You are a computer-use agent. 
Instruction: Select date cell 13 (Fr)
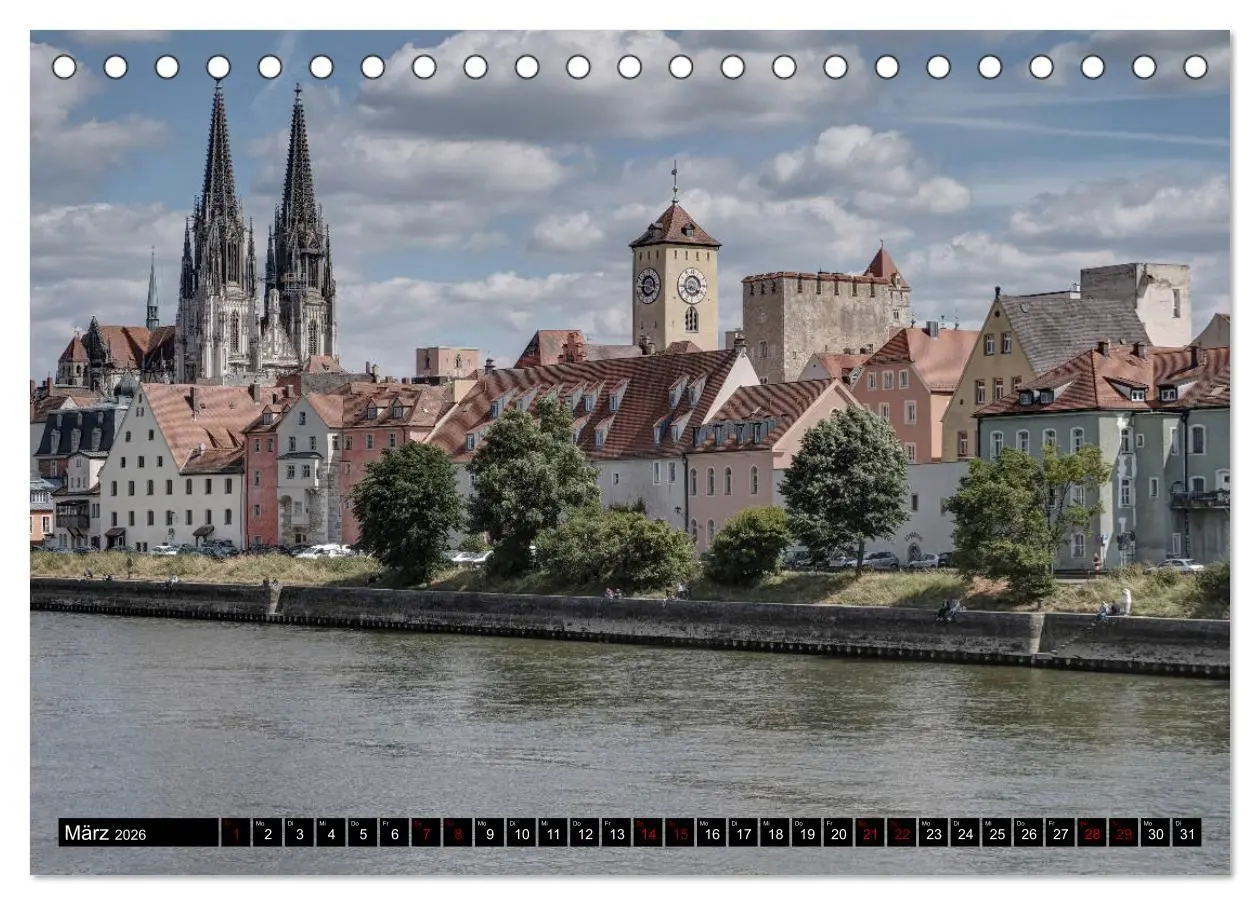coord(616,833)
